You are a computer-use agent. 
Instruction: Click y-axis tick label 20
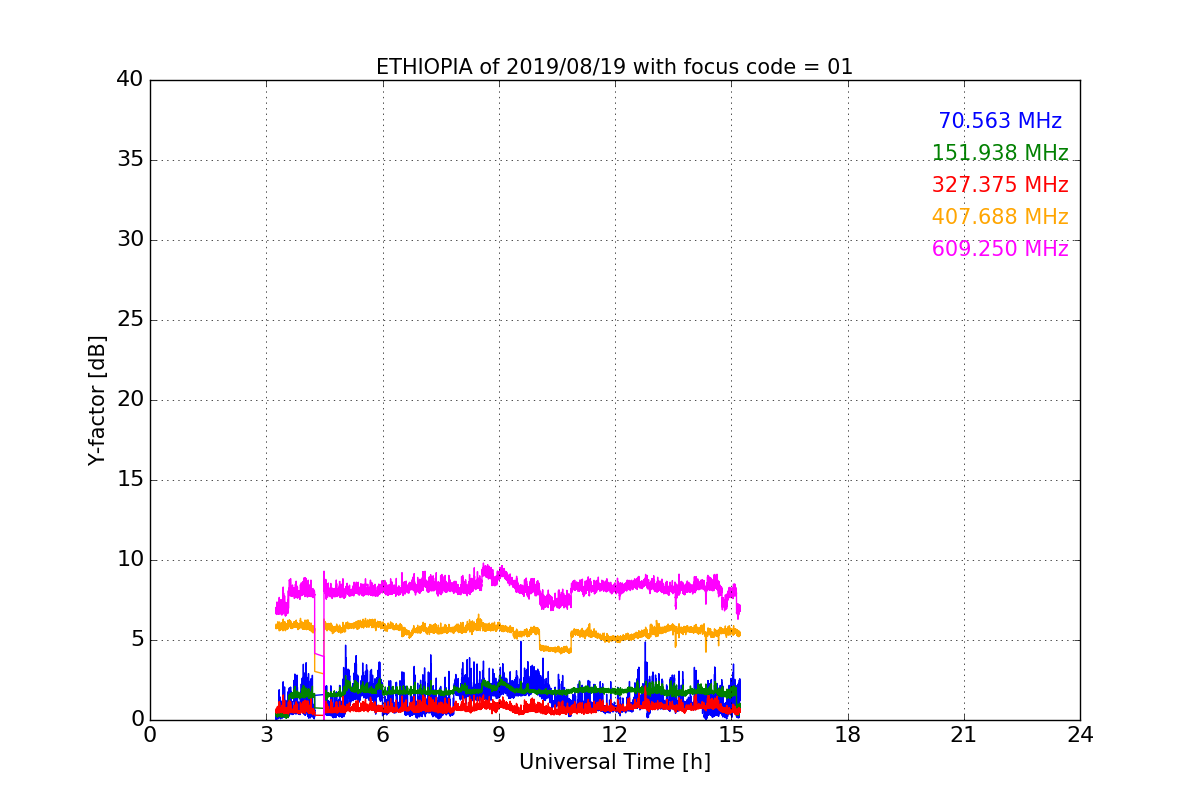[x=130, y=400]
